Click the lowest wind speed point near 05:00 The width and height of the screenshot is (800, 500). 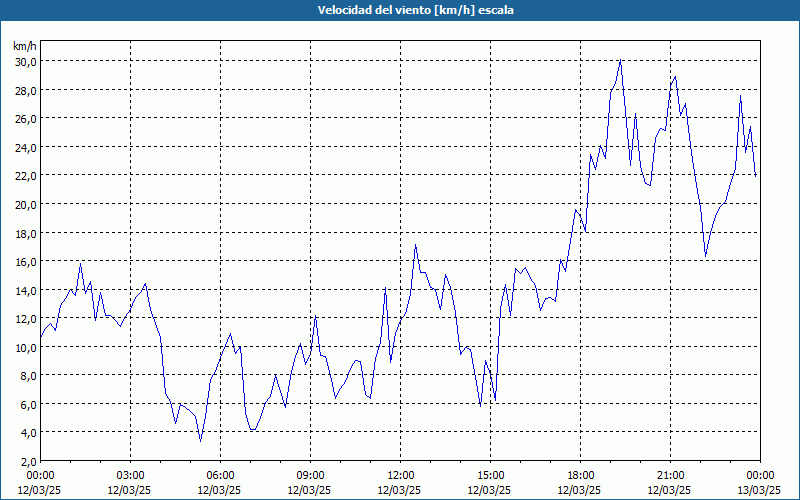[x=201, y=441]
